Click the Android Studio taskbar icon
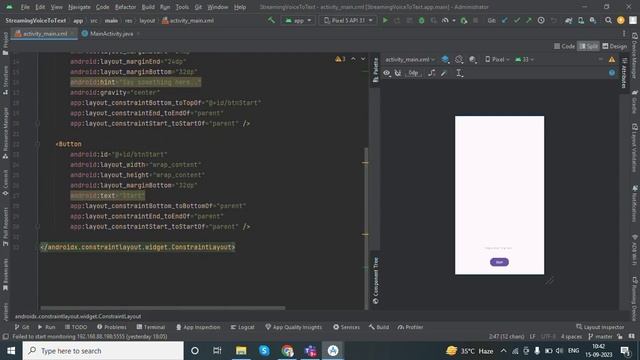 333,351
